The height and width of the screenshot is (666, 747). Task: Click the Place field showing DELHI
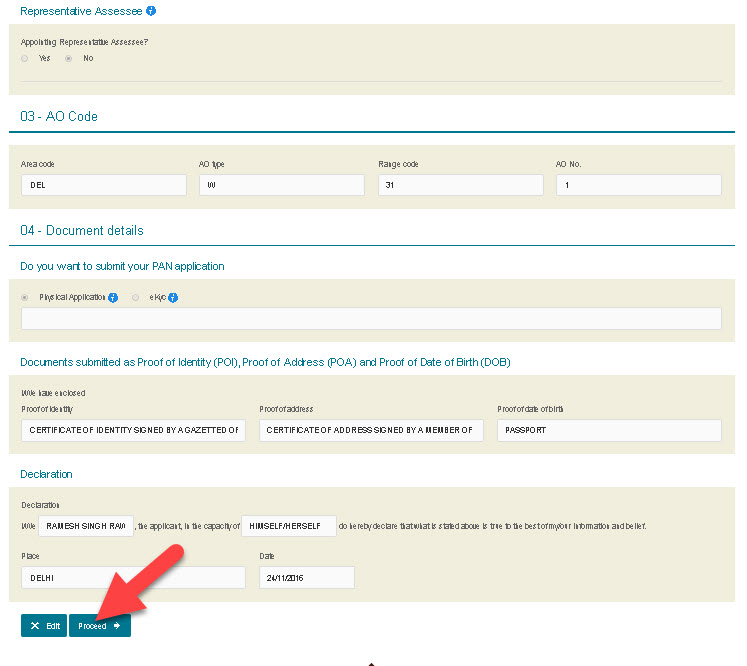pyautogui.click(x=133, y=578)
